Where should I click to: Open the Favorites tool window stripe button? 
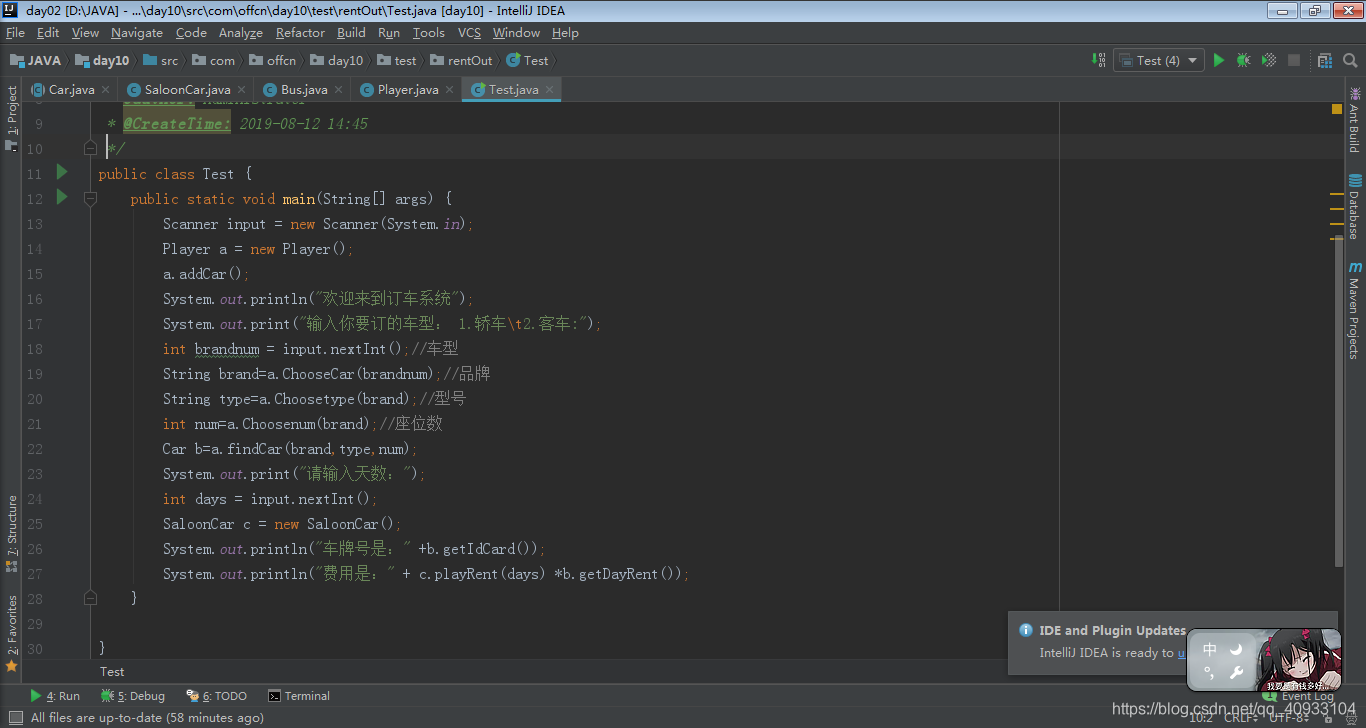[x=11, y=633]
